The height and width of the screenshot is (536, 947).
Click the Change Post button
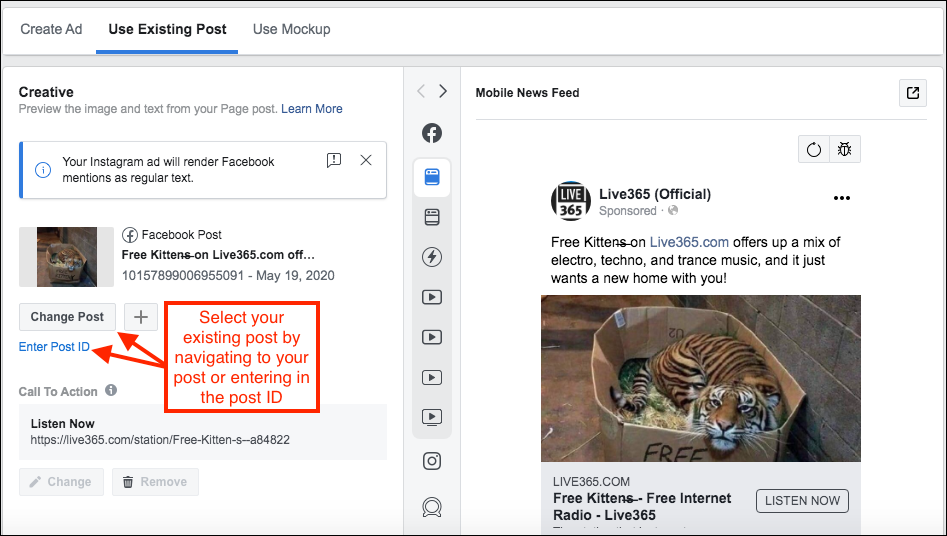(x=67, y=317)
